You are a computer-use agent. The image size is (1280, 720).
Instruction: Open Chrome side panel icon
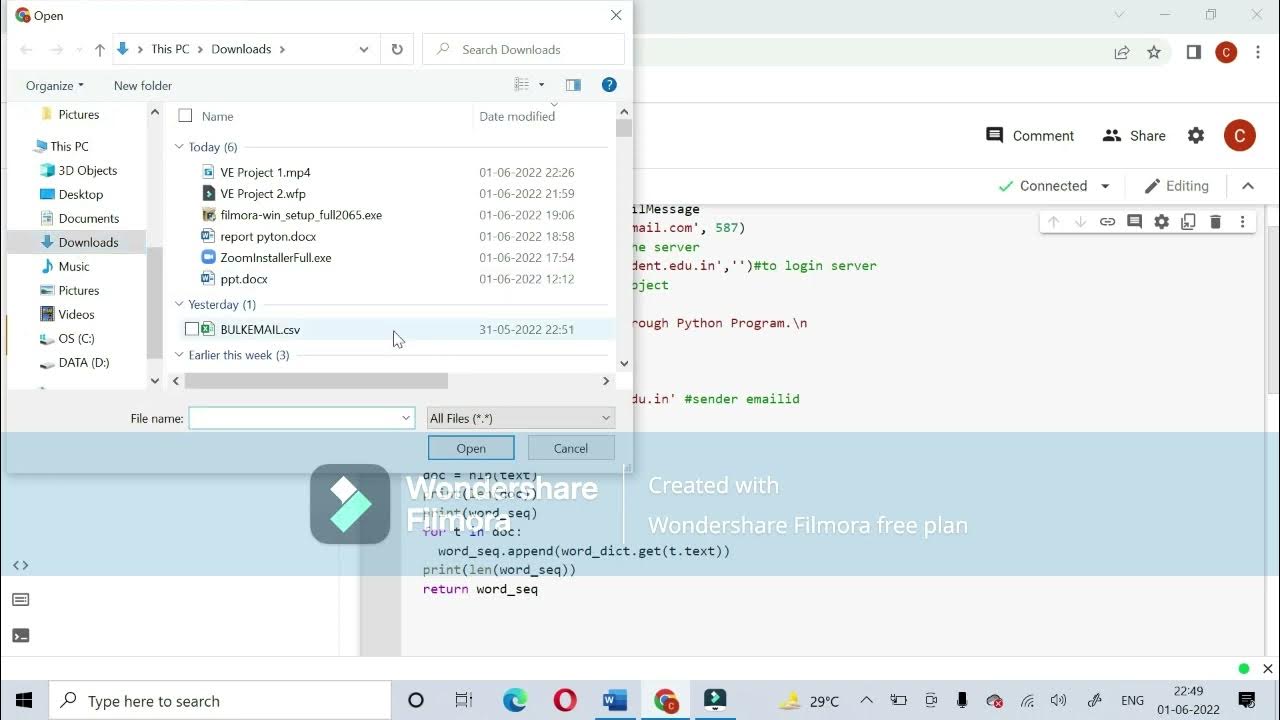1193,52
